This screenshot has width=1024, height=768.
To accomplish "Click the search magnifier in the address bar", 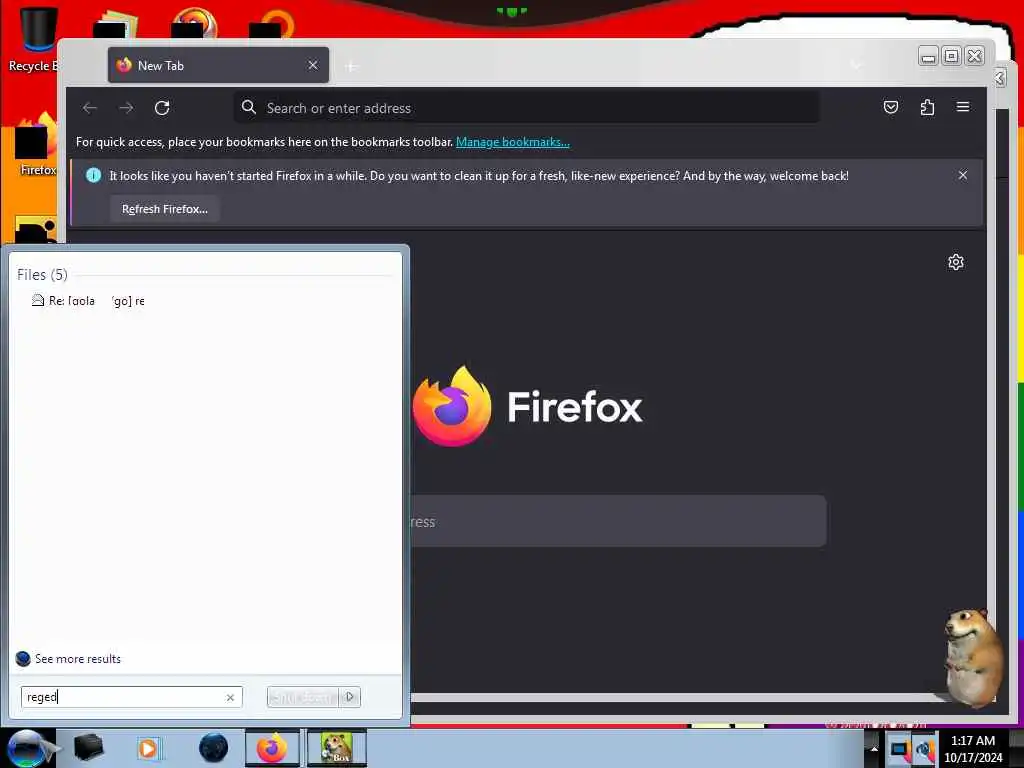I will click(x=249, y=107).
